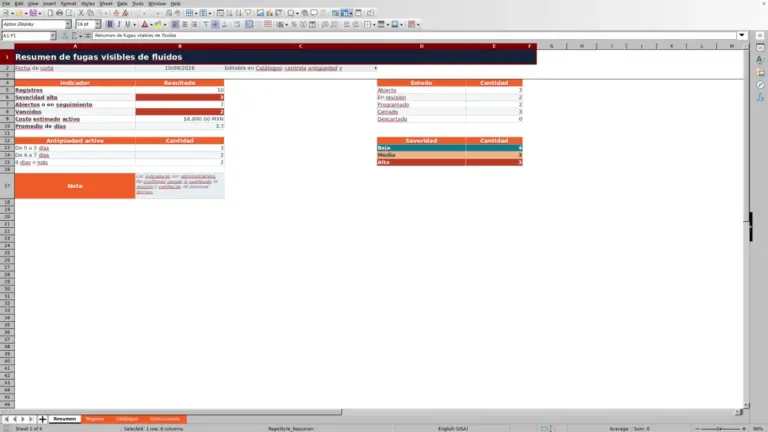The width and height of the screenshot is (768, 432).
Task: Open the font size dropdown
Action: point(97,24)
